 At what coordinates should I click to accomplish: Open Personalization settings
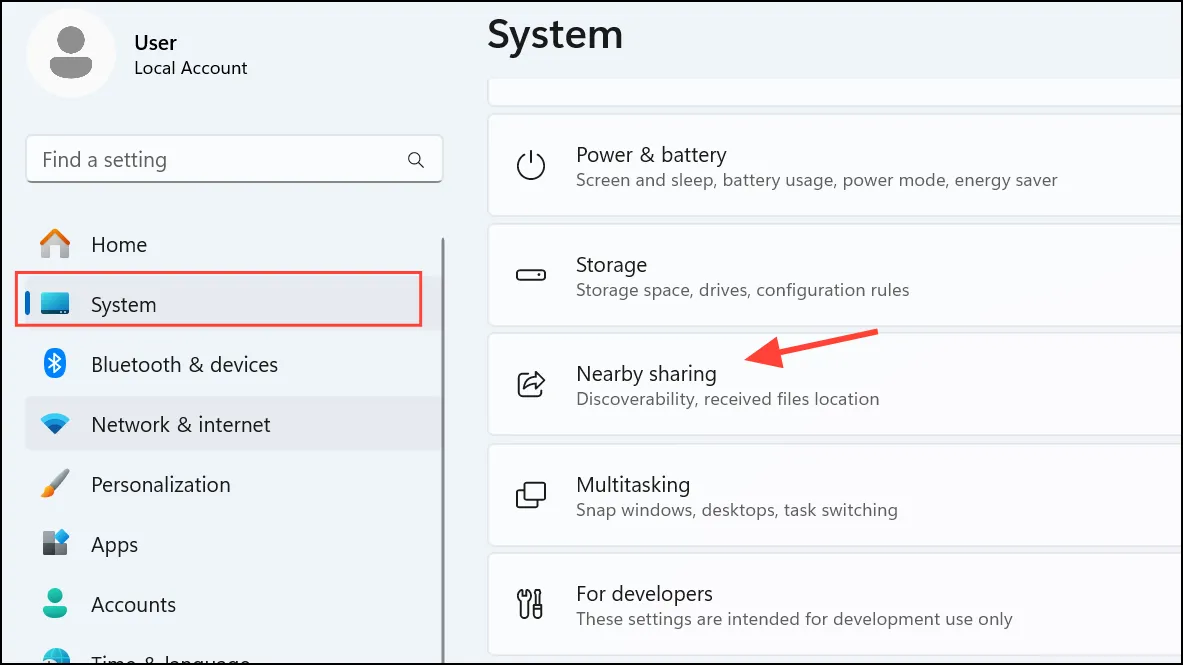234,484
